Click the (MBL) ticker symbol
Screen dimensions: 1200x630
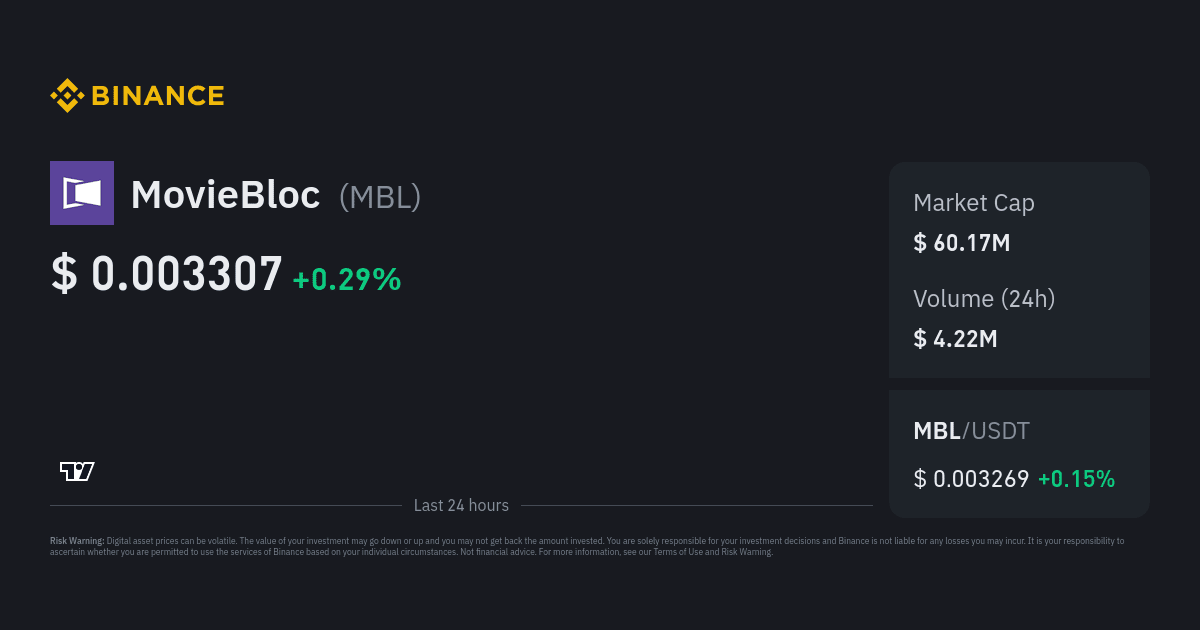click(380, 196)
